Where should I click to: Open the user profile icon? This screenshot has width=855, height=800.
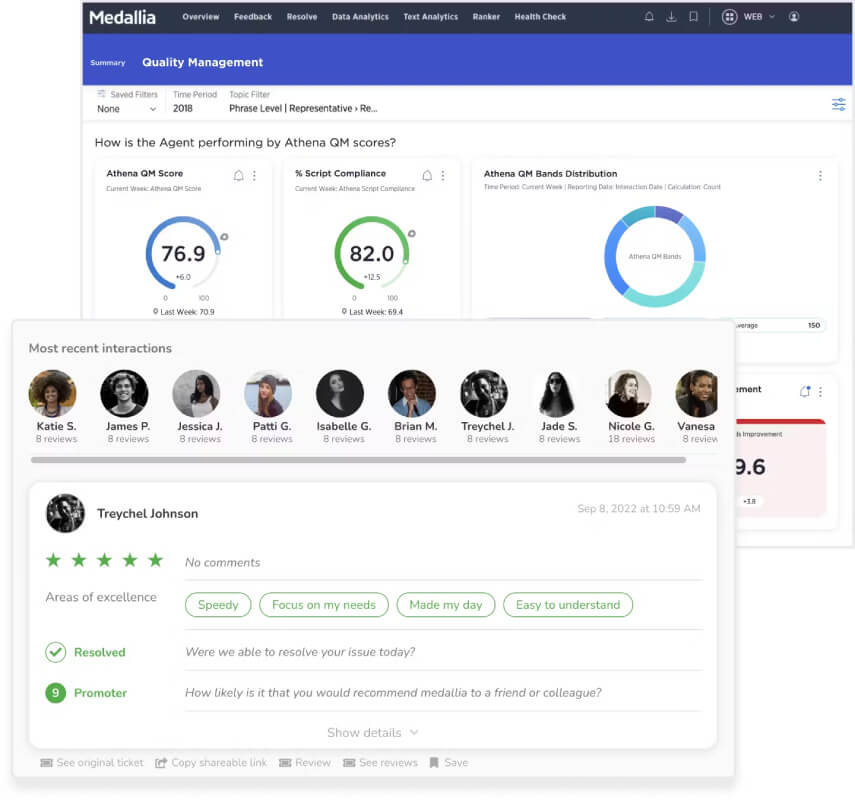click(794, 17)
